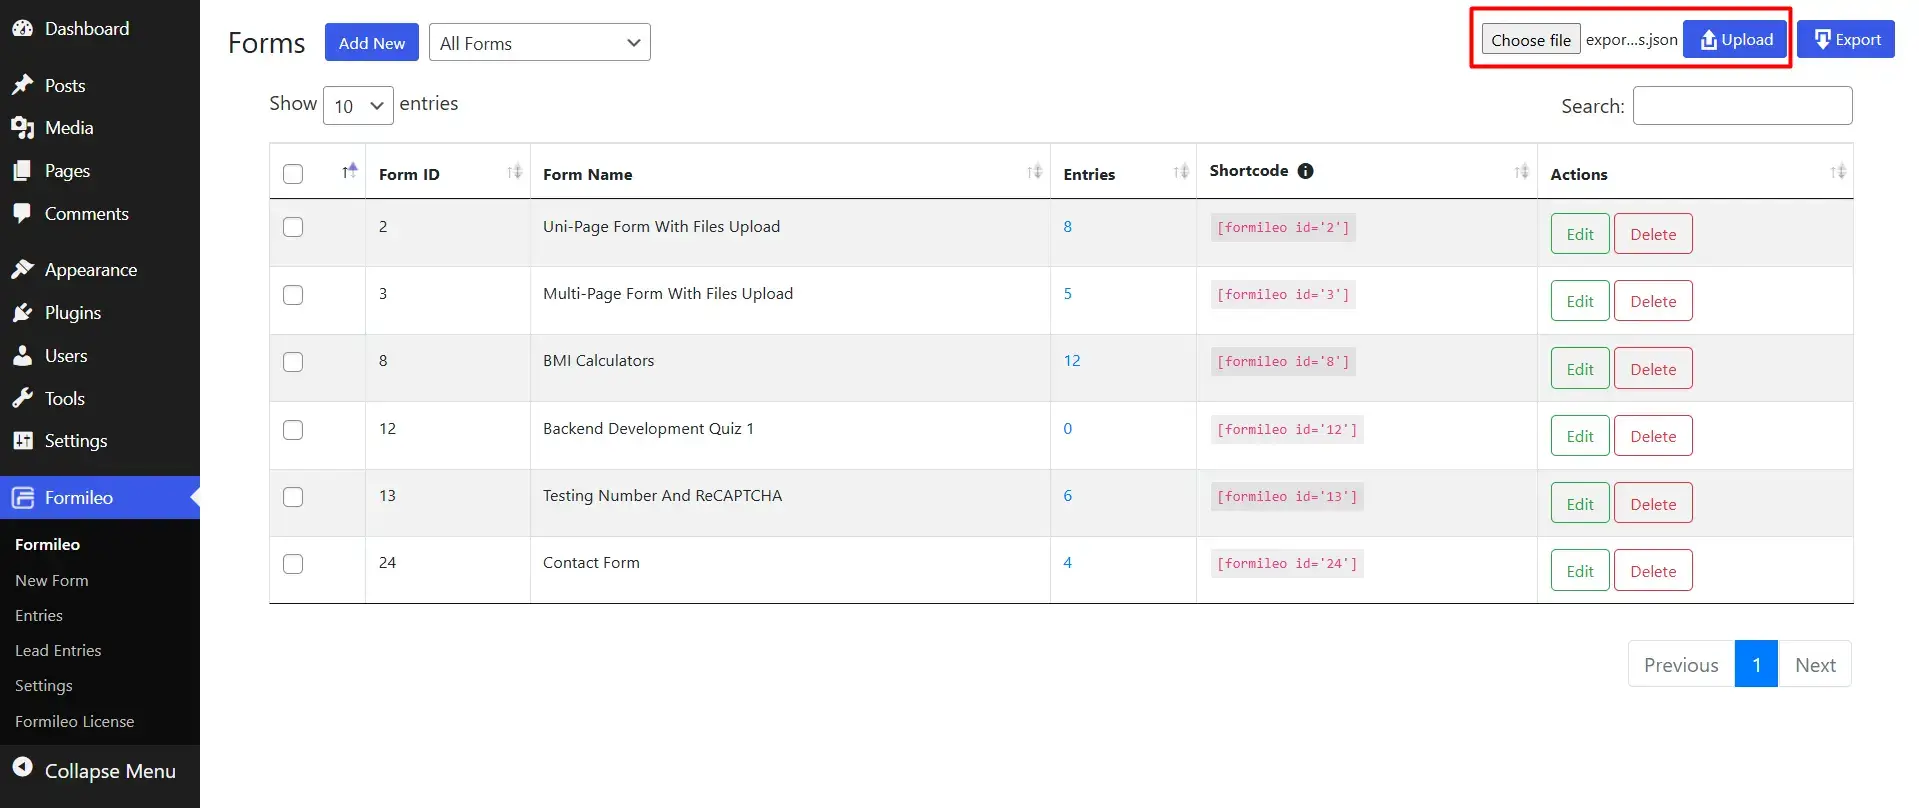Toggle the select-all checkbox in header
This screenshot has height=808, width=1919.
293,174
